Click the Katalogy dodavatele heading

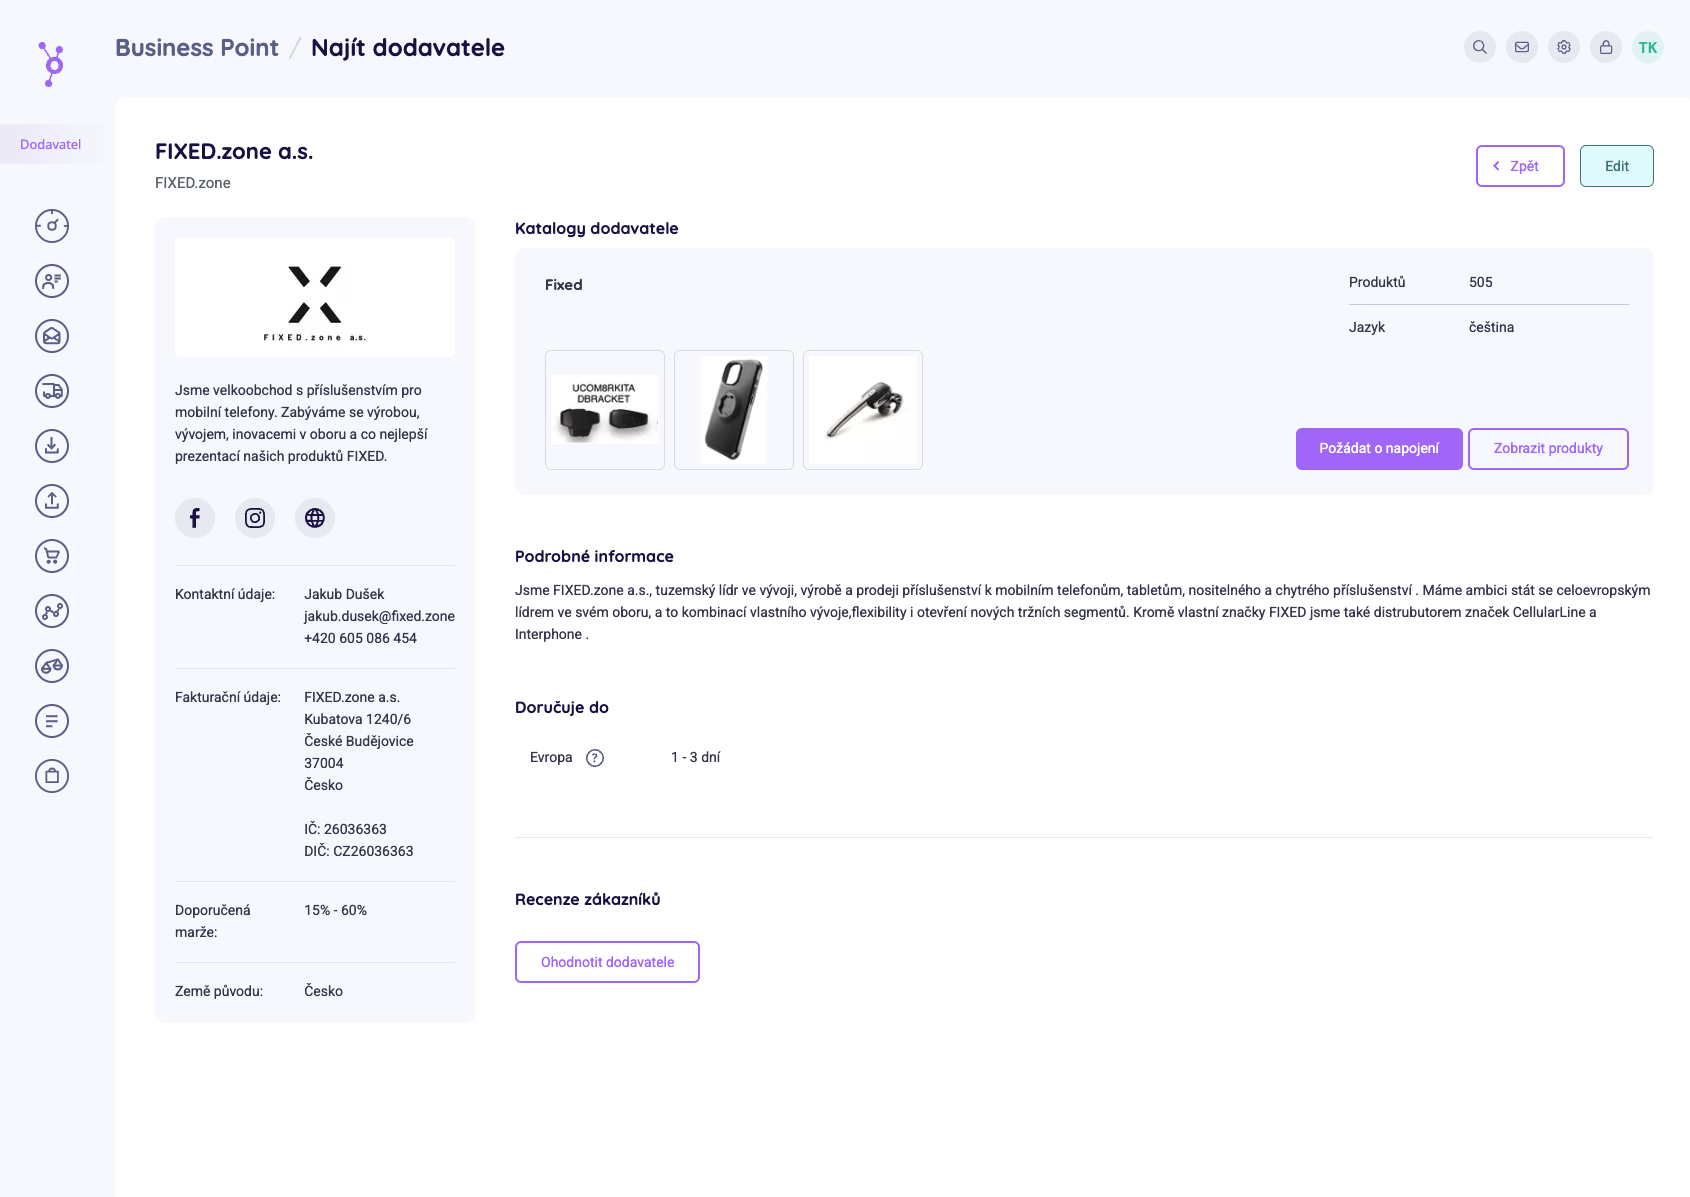pos(597,228)
